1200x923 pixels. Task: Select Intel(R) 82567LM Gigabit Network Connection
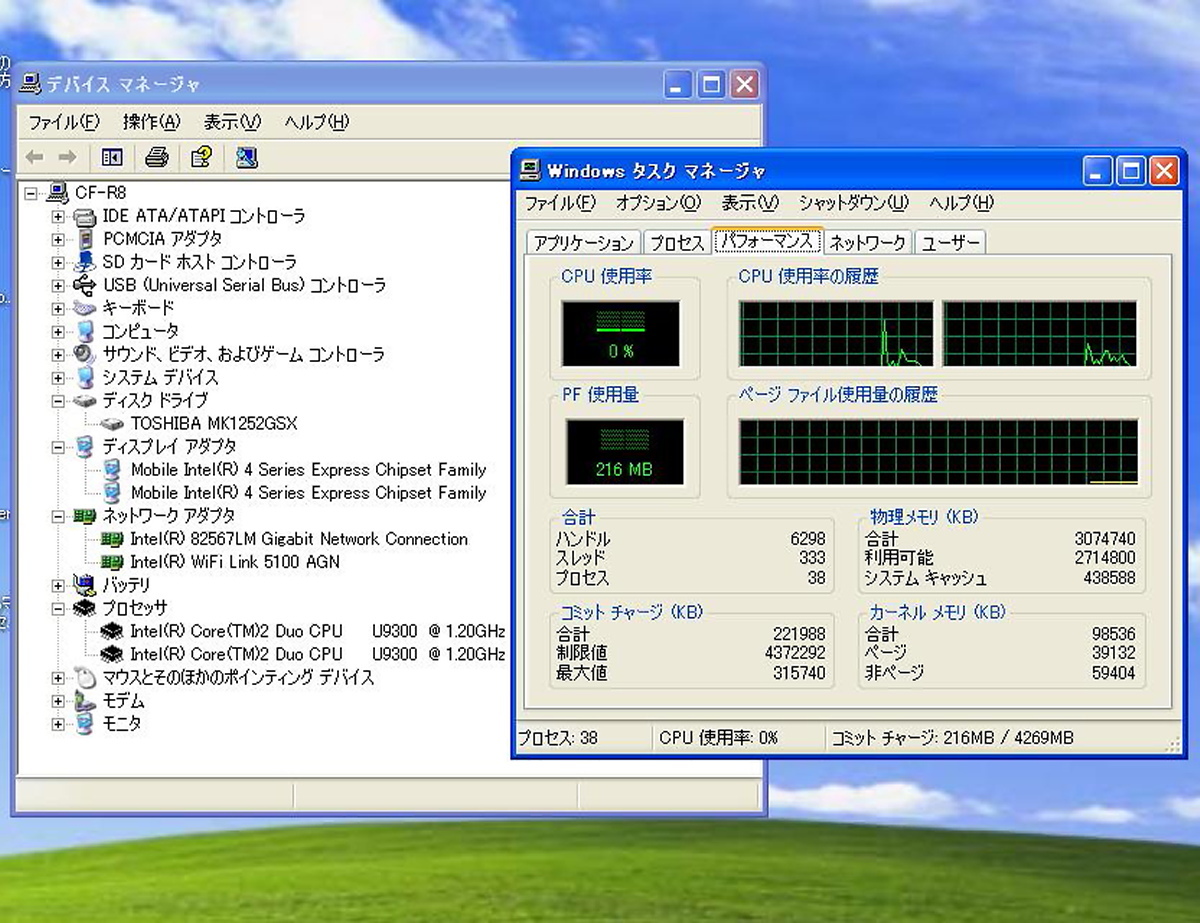click(299, 539)
